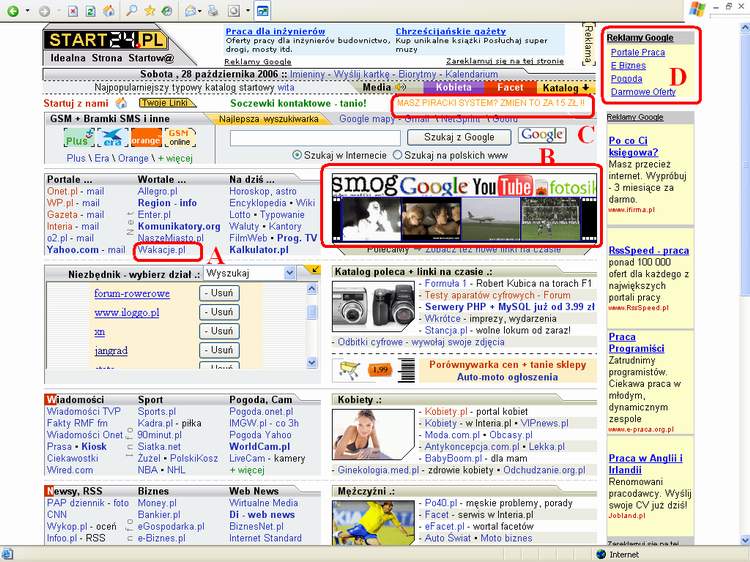
Task: Click the footballer photo in Mężczyźni section
Action: 373,522
